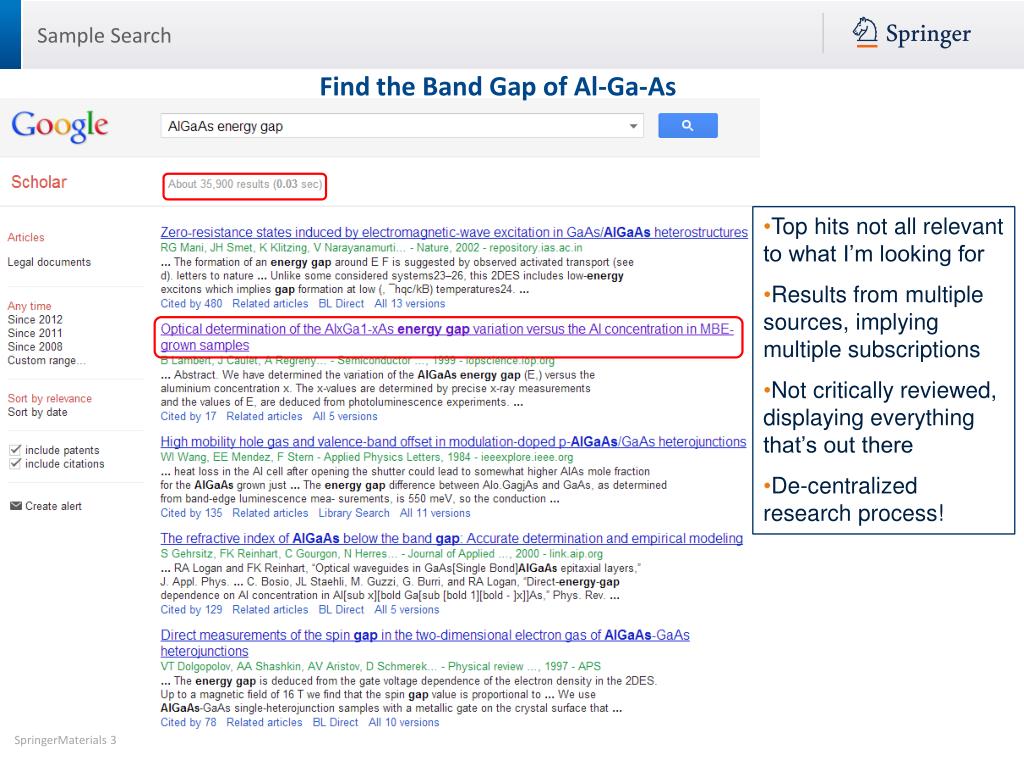Click Cited by 480
Screen dimensions: 1024x768
pyautogui.click(x=191, y=304)
